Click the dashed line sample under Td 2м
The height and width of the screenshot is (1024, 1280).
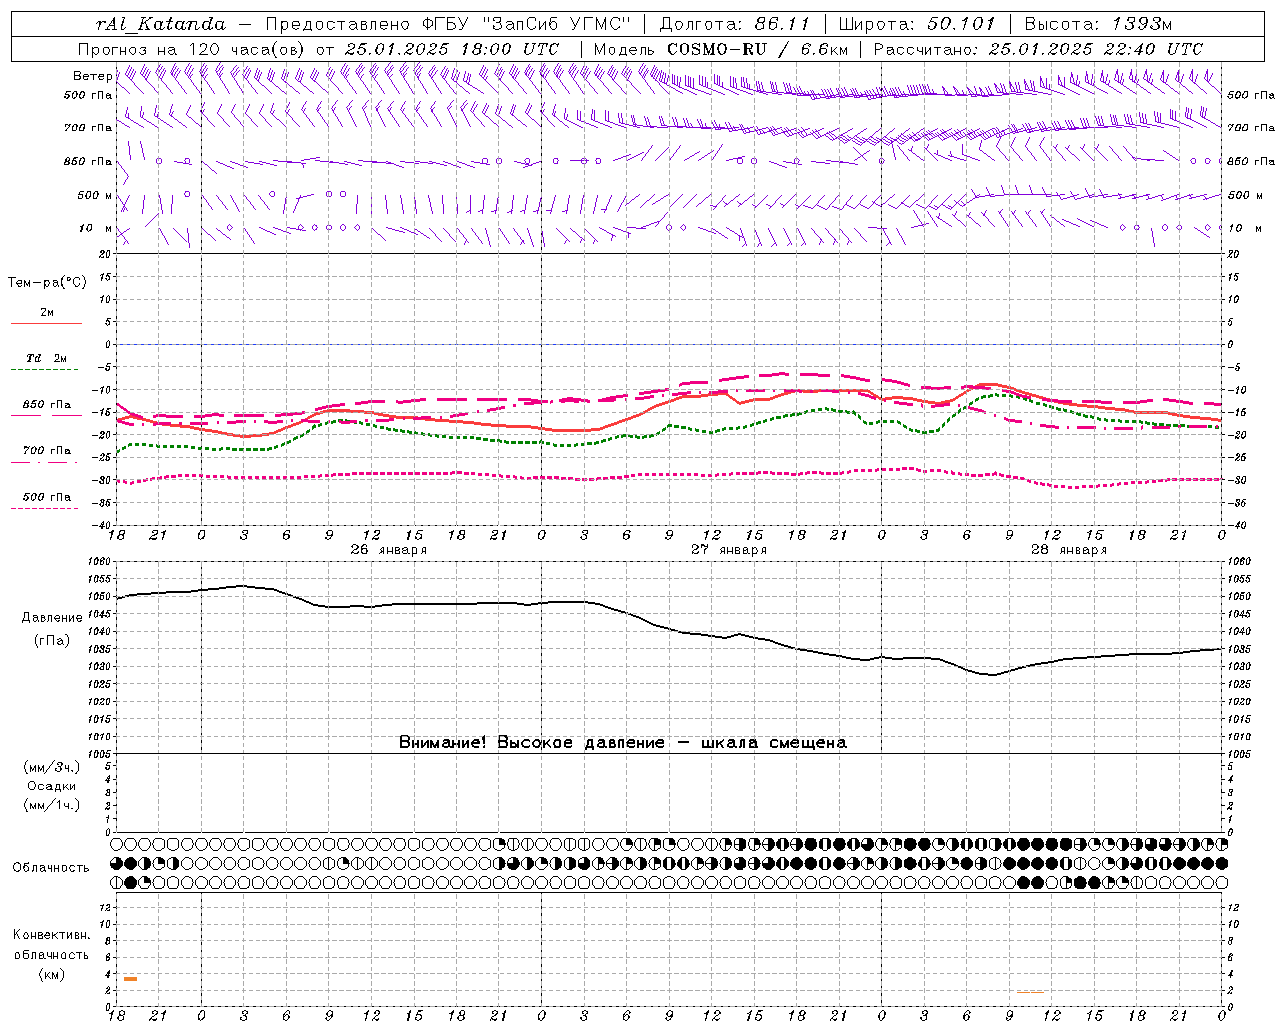coord(46,370)
